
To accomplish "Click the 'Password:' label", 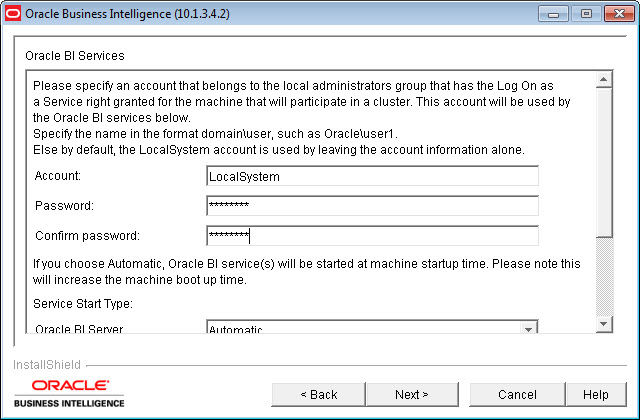I will point(64,206).
